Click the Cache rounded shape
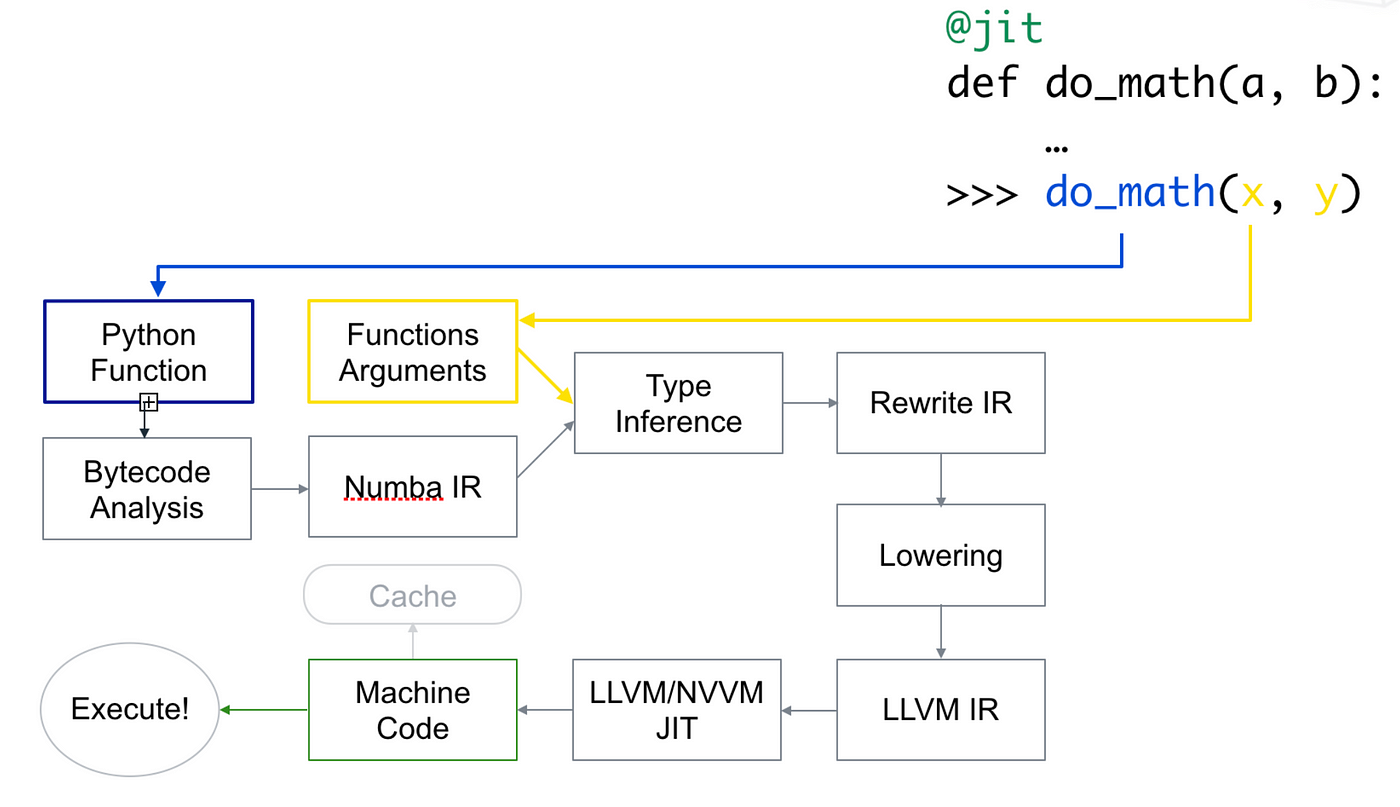 (x=412, y=594)
